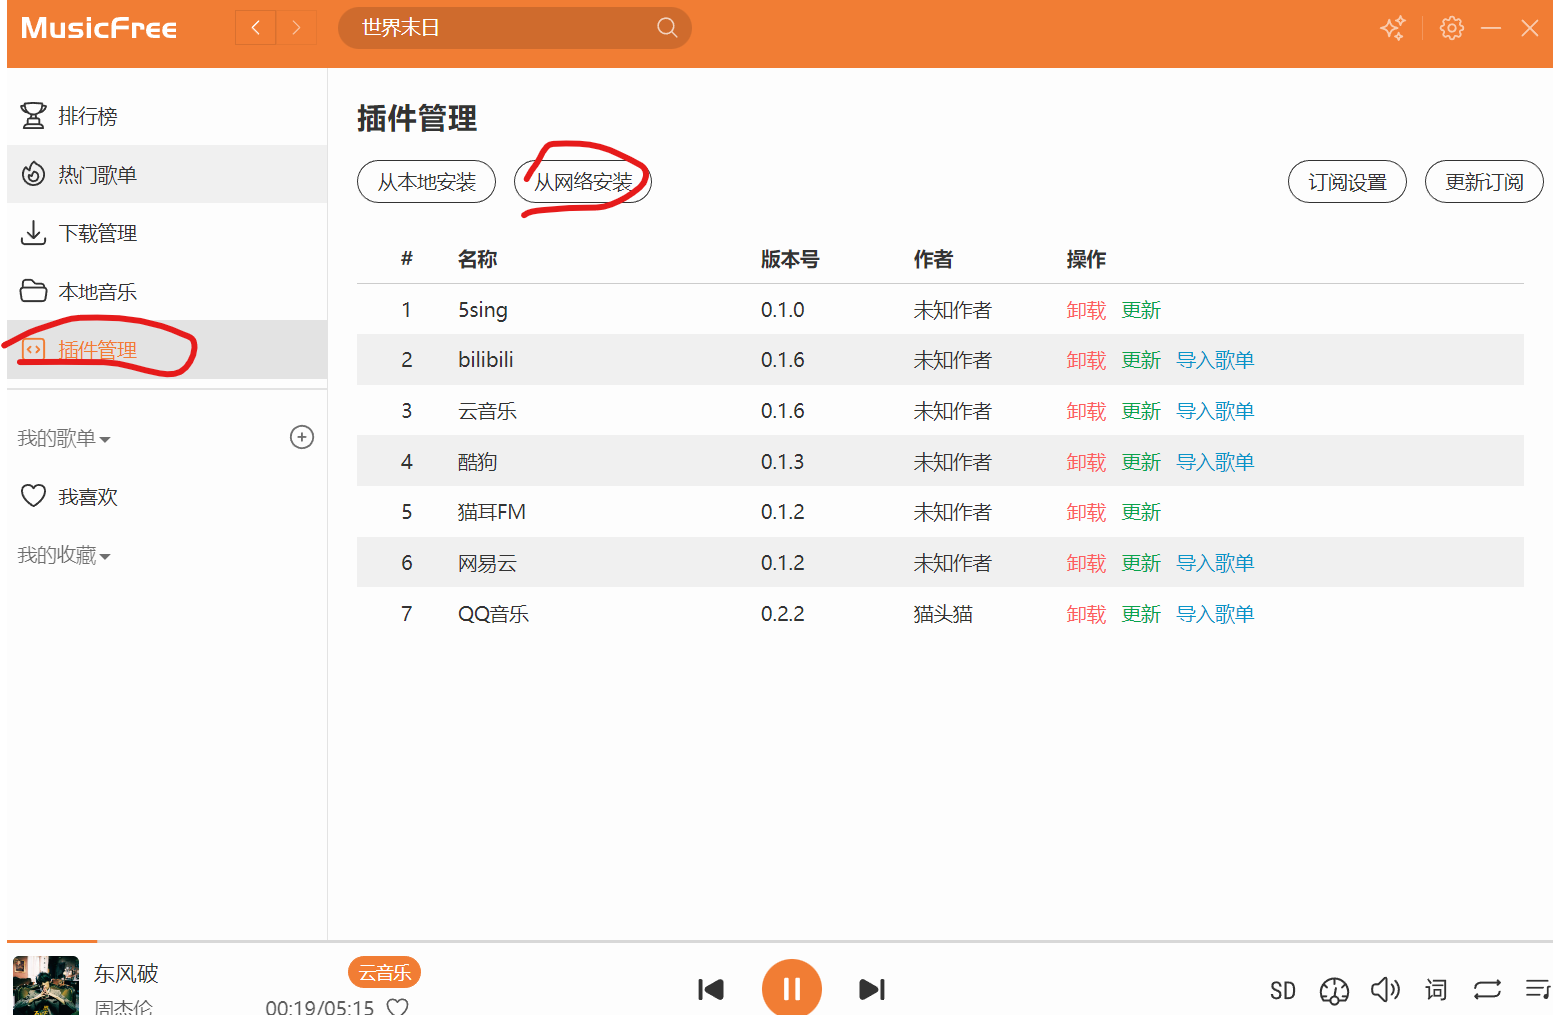Open 订阅设置 subscription settings
The image size is (1553, 1015).
1347,182
